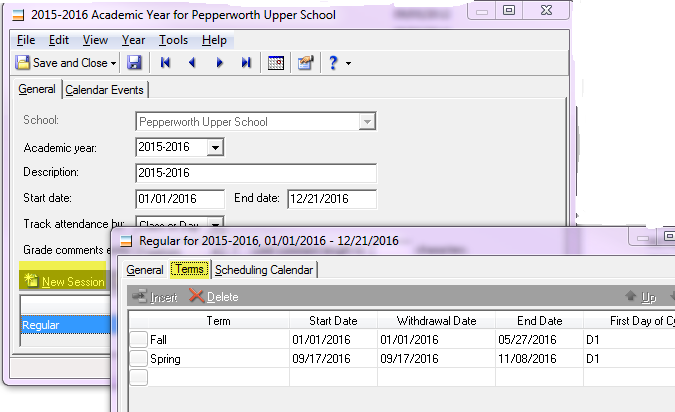Click the Regular session window title icon
The image size is (675, 412).
point(126,241)
